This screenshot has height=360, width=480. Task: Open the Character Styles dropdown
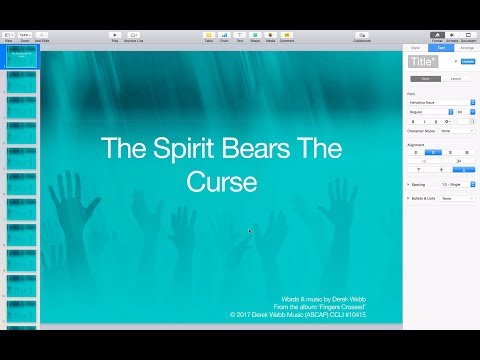[x=457, y=131]
